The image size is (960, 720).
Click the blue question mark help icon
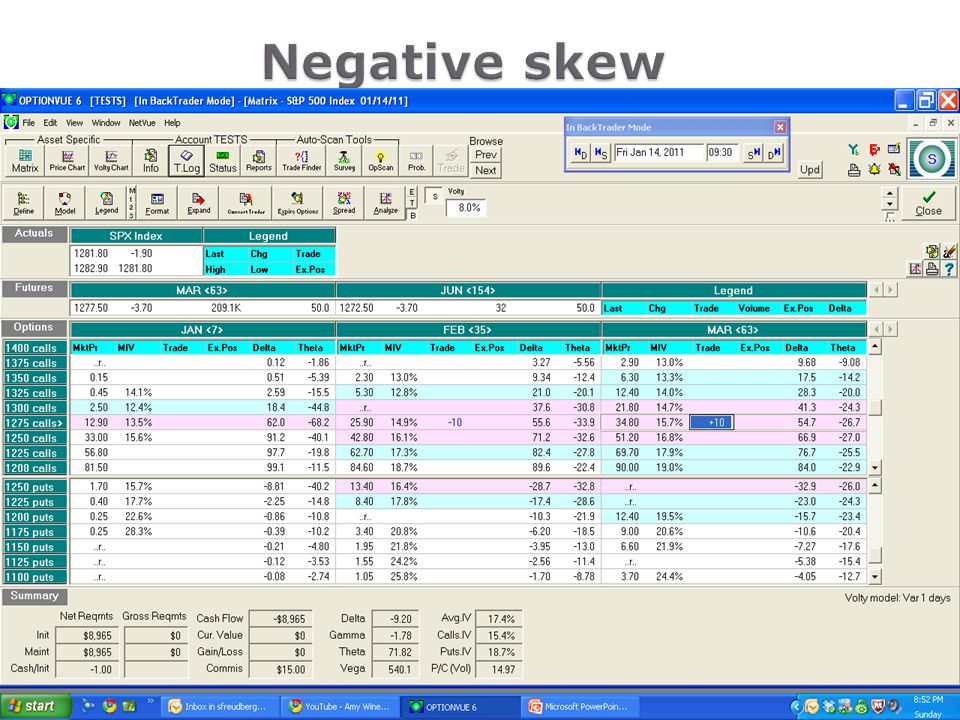click(x=949, y=268)
